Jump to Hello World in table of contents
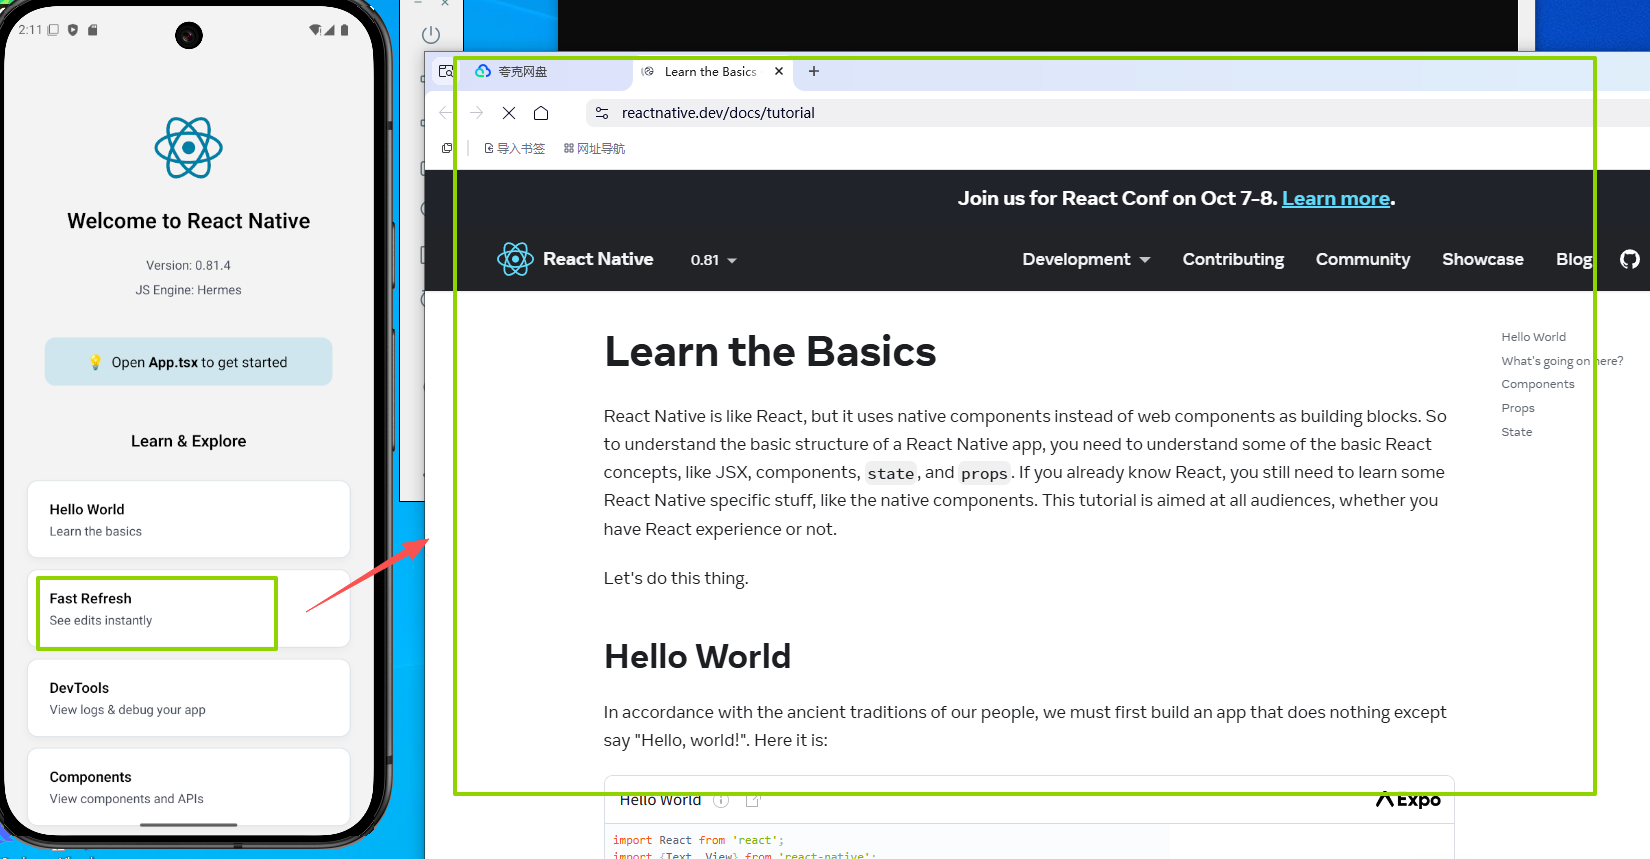The image size is (1650, 859). coord(1533,337)
